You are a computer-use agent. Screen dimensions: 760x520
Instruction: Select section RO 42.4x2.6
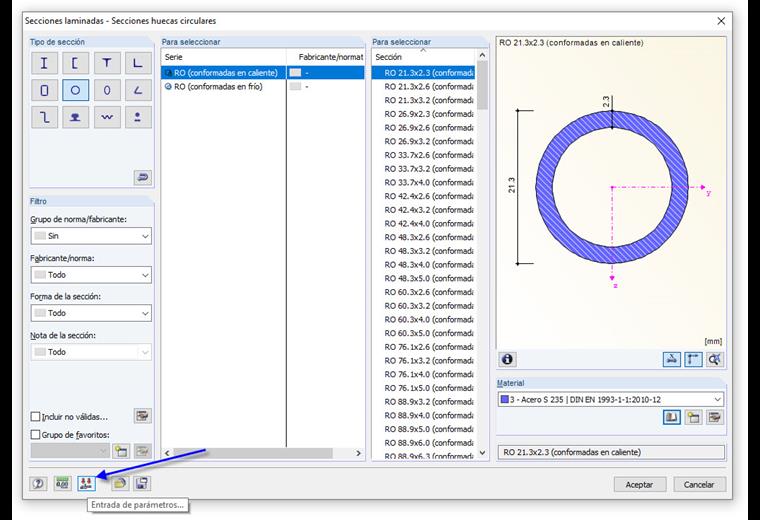pyautogui.click(x=424, y=196)
